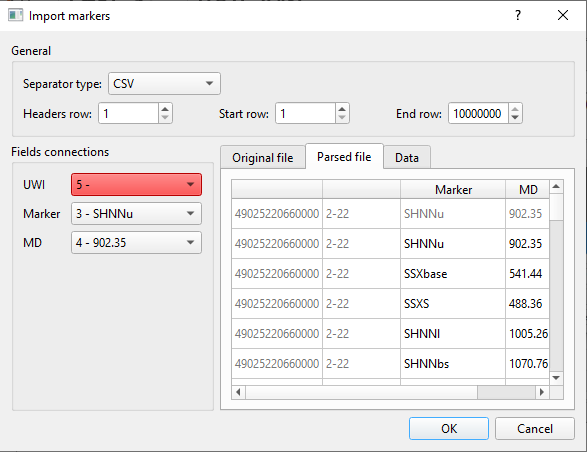Open the Marker field dropdown
The width and height of the screenshot is (587, 452).
pos(136,213)
